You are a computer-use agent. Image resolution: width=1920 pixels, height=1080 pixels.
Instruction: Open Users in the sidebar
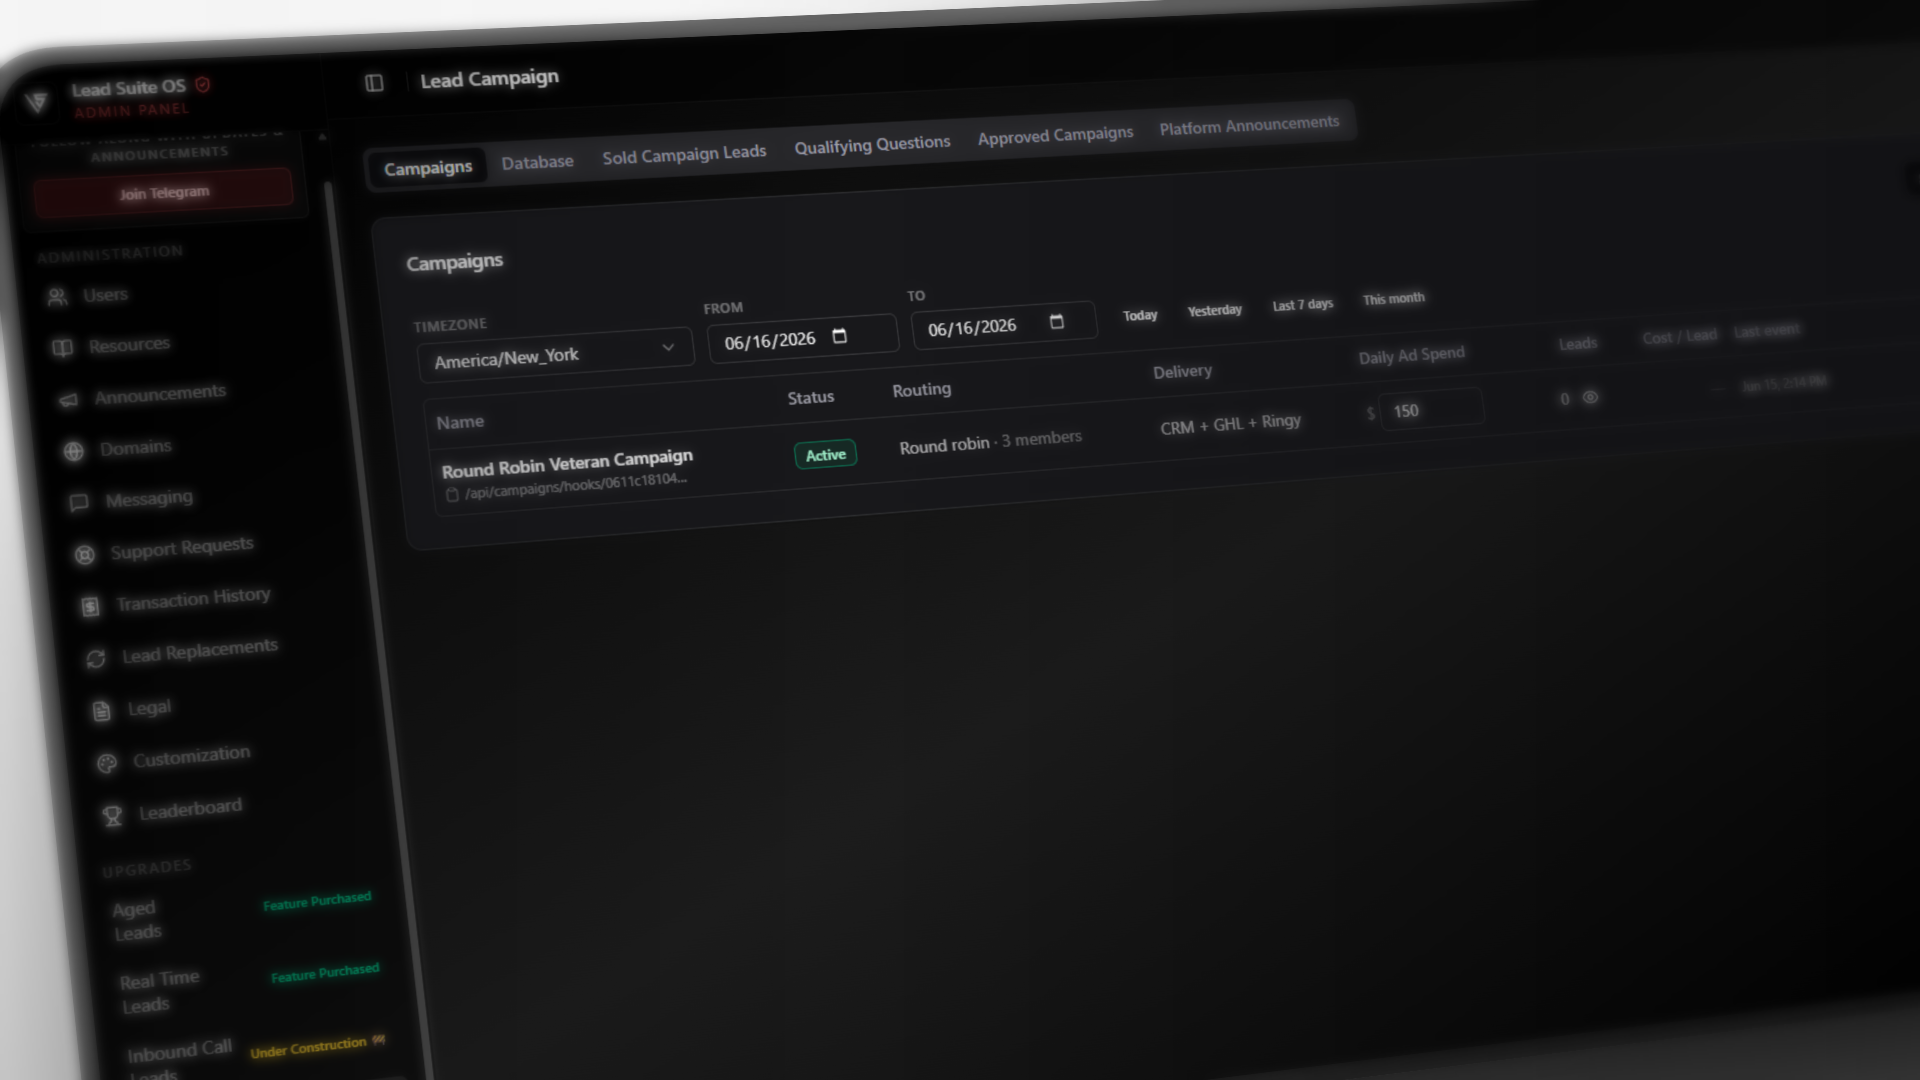105,295
